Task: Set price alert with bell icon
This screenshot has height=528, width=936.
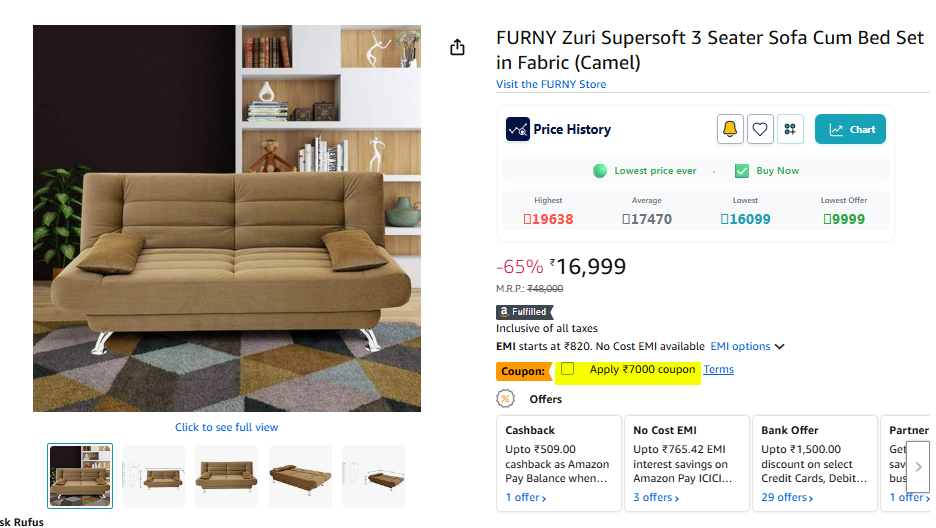Action: (729, 129)
